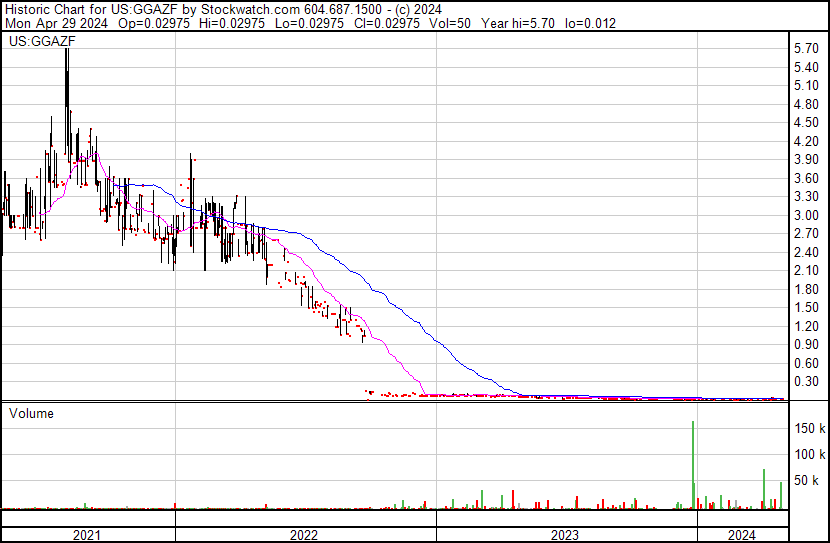Viewport: 830px width, 543px height.
Task: Select the 1.50 price axis label
Action: tap(806, 307)
